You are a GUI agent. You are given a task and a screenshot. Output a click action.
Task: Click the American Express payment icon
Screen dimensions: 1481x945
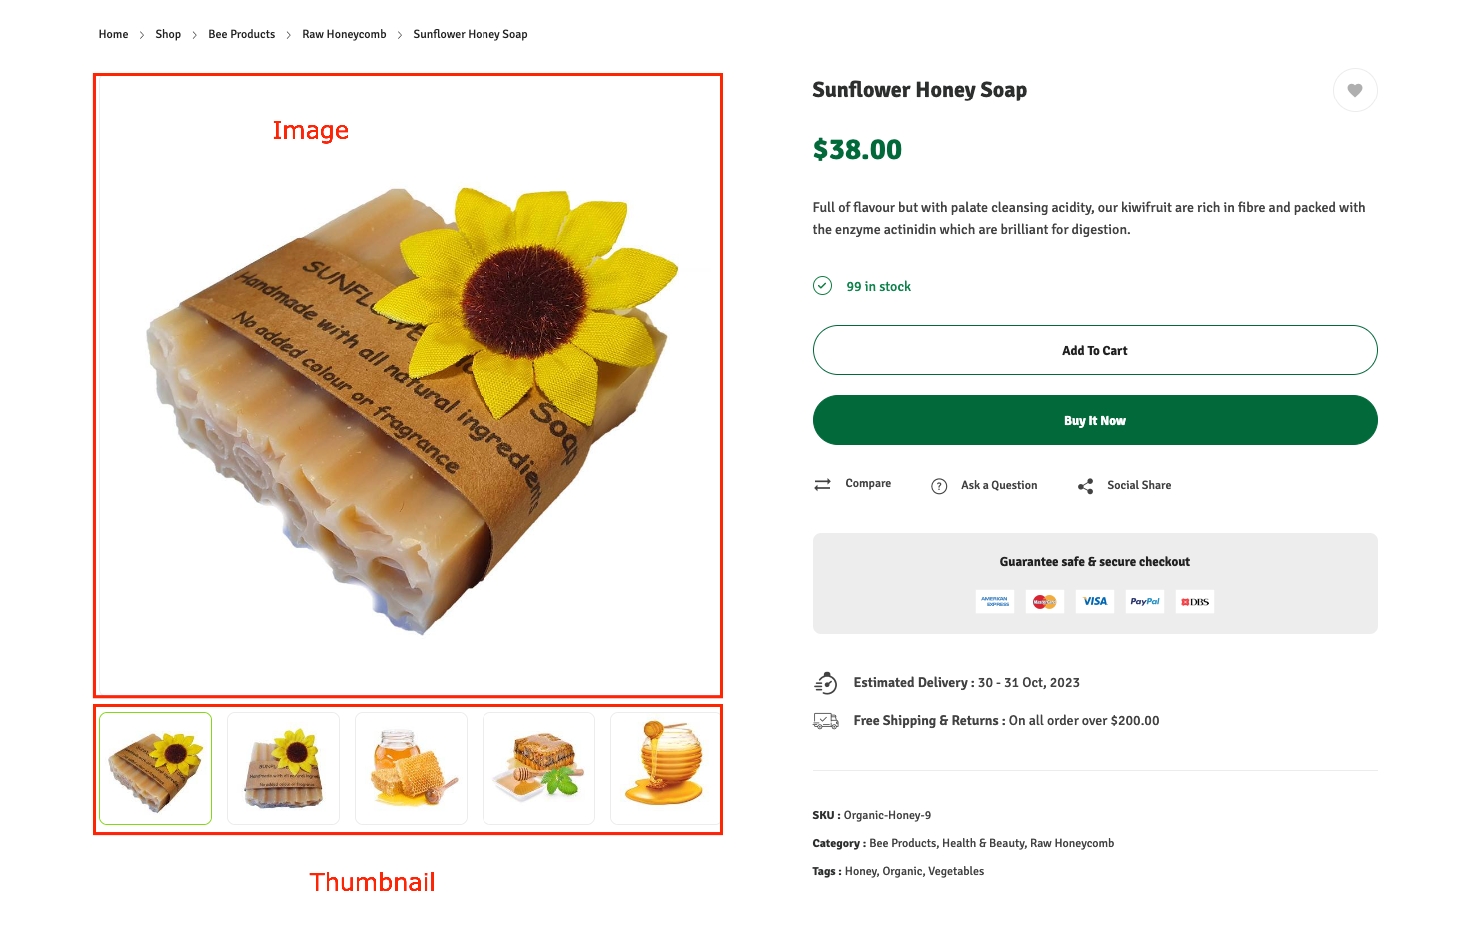994,602
